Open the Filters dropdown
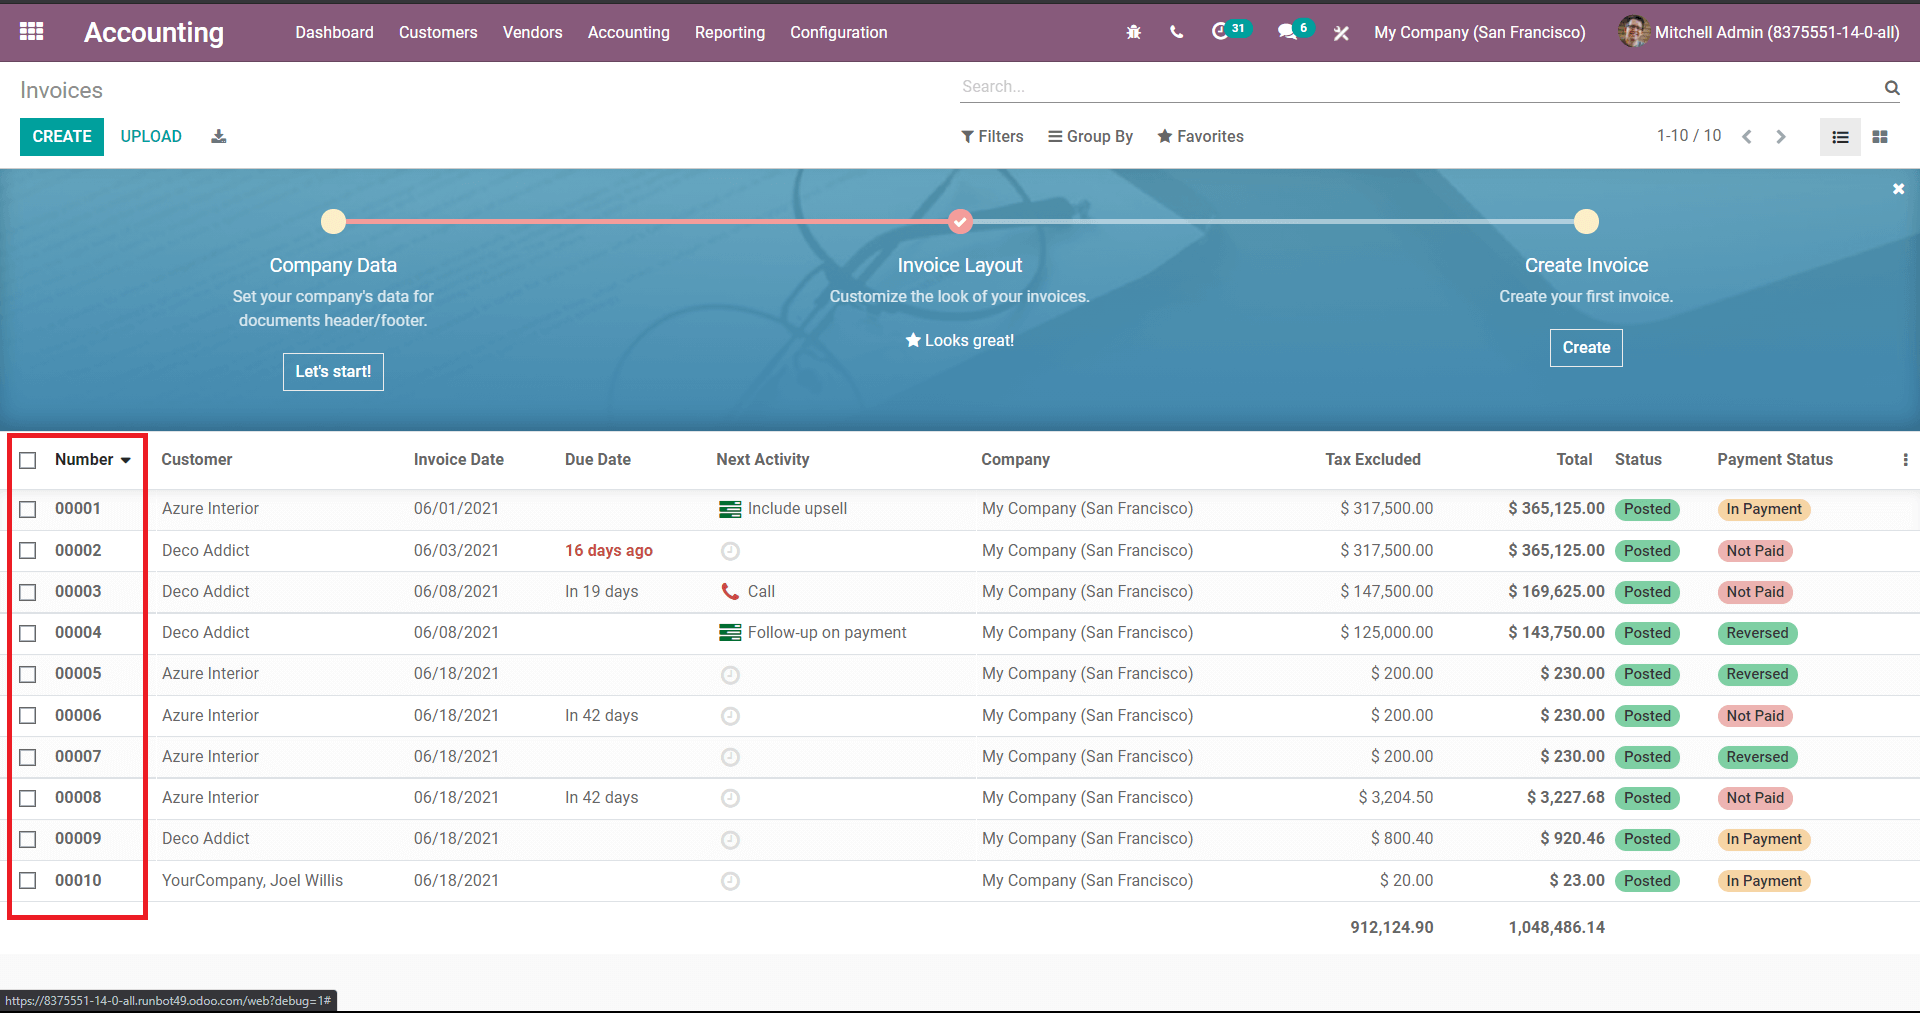Screen dimensions: 1920x1013 (992, 136)
